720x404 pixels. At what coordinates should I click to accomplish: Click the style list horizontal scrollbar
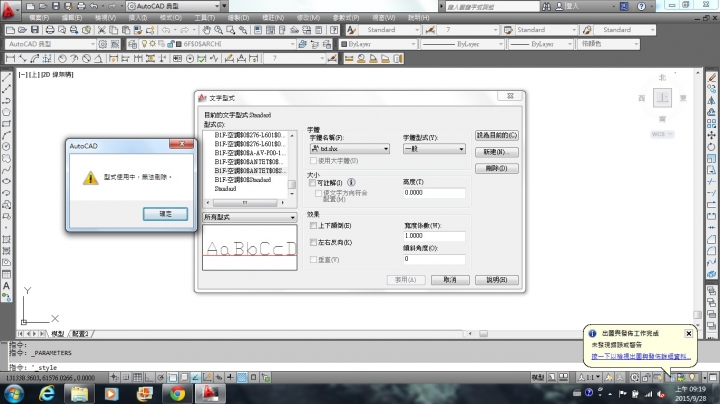(x=245, y=202)
